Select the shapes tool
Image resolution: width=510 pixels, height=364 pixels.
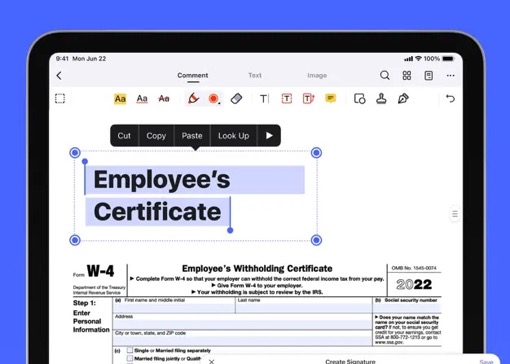pos(360,99)
